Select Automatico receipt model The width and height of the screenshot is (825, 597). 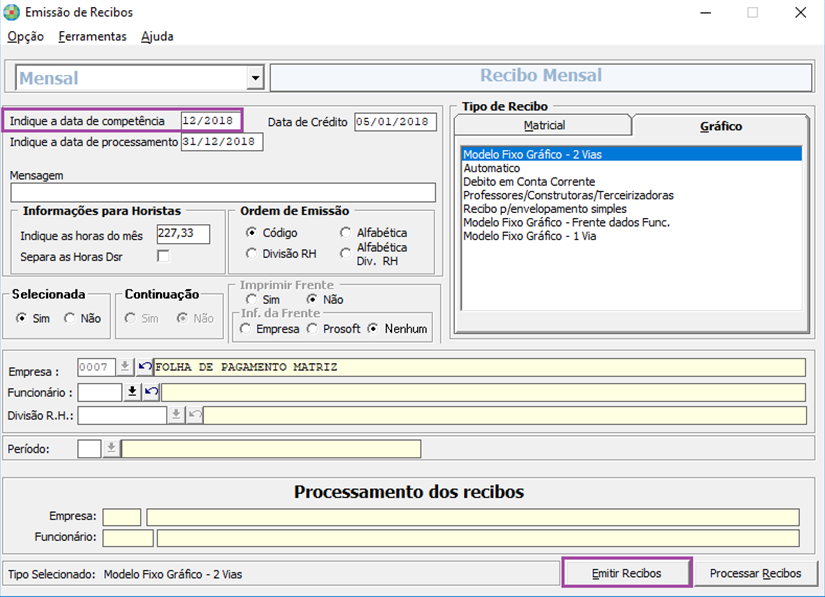tap(632, 168)
